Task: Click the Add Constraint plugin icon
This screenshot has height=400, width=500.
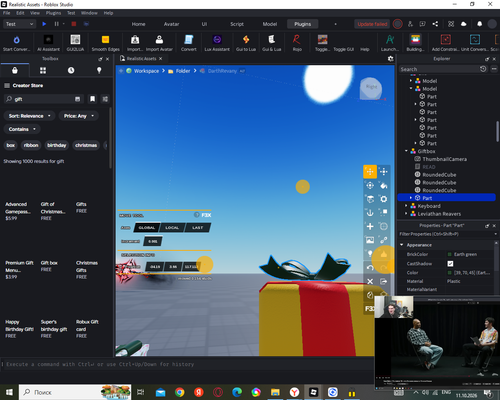Action: [446, 40]
